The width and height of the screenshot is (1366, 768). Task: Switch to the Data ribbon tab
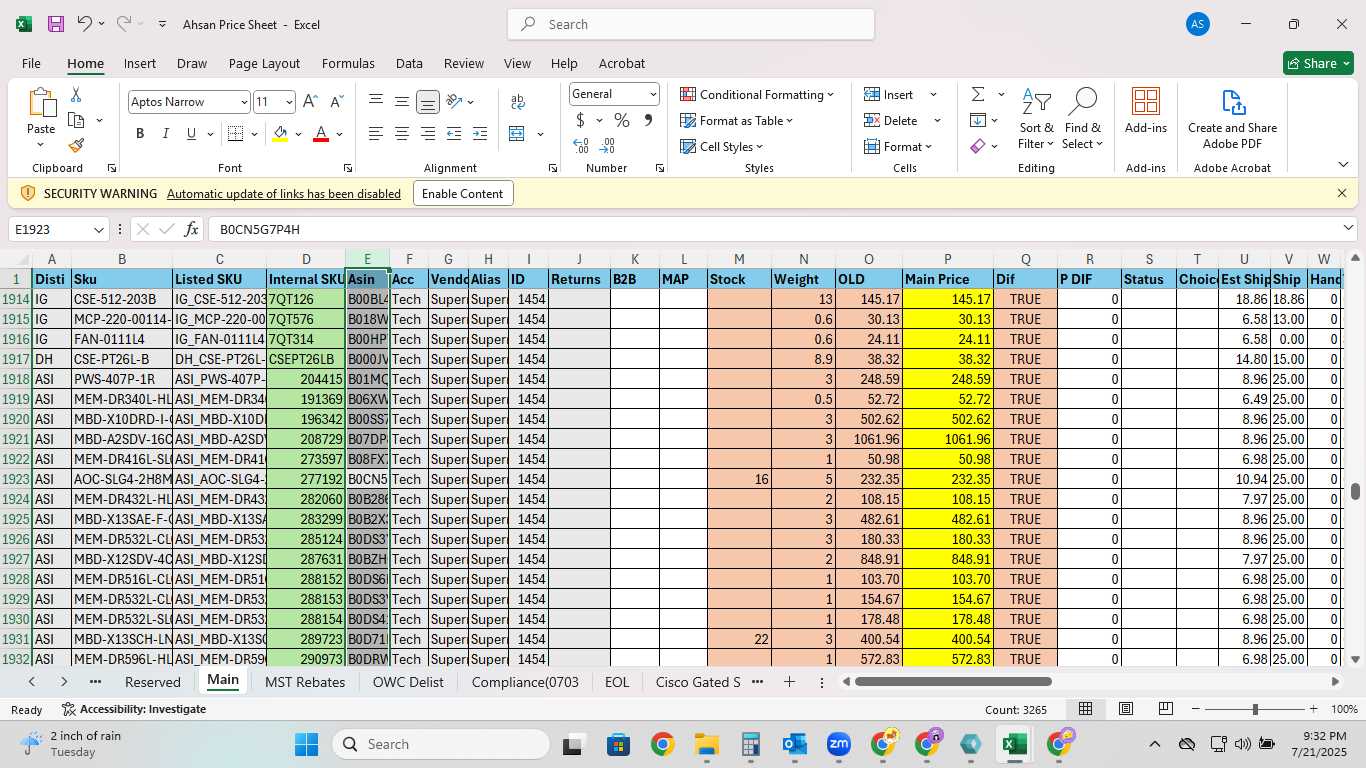409,63
